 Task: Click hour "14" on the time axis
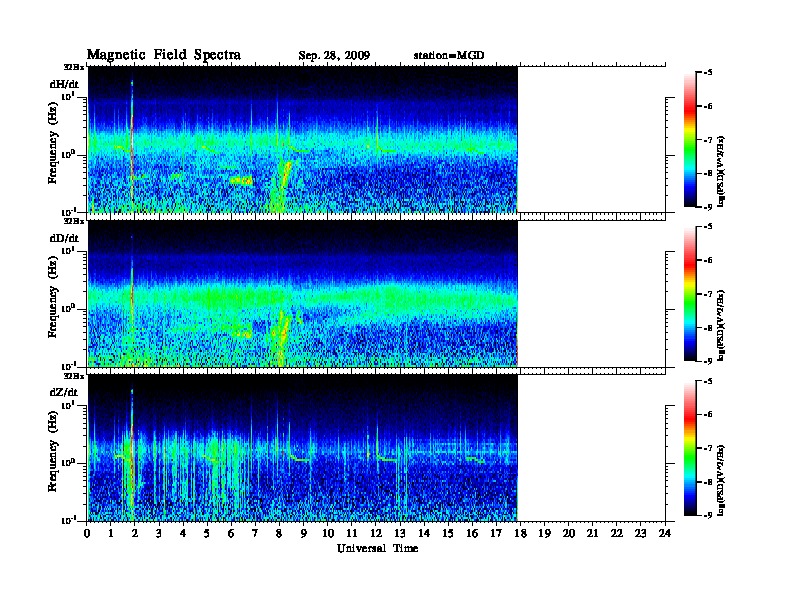[424, 534]
